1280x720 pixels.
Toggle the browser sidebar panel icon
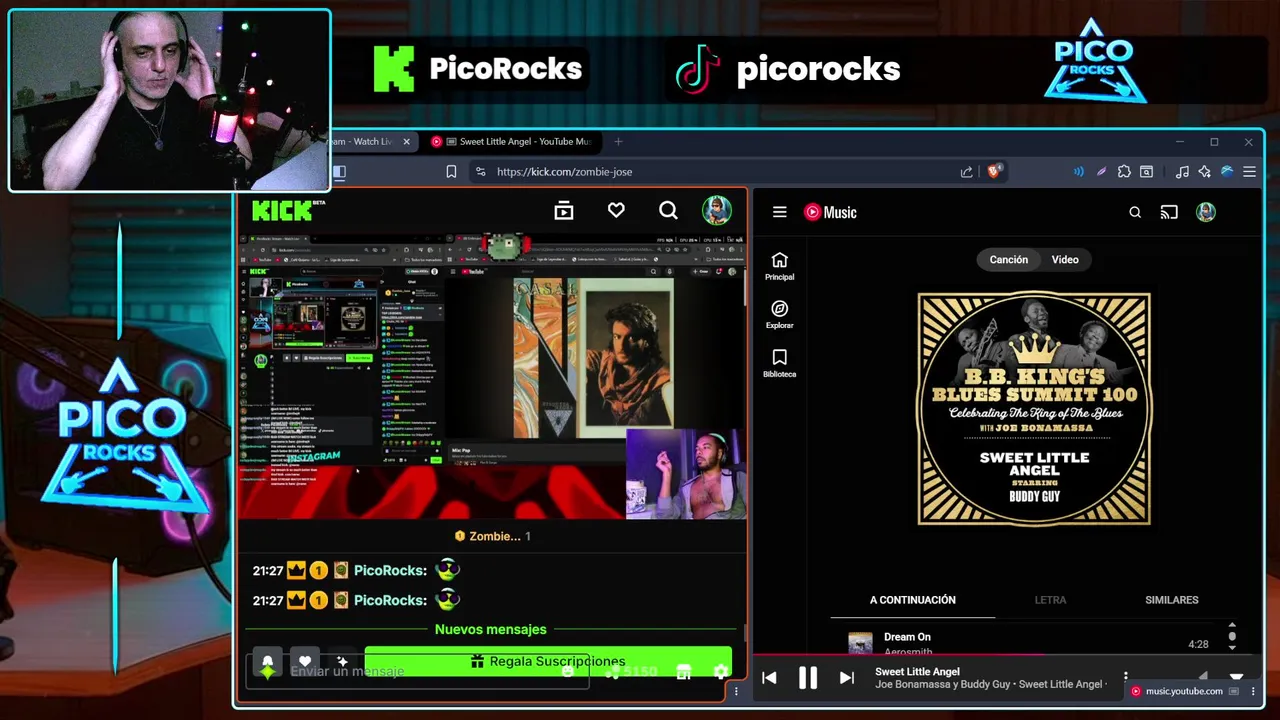pos(339,172)
